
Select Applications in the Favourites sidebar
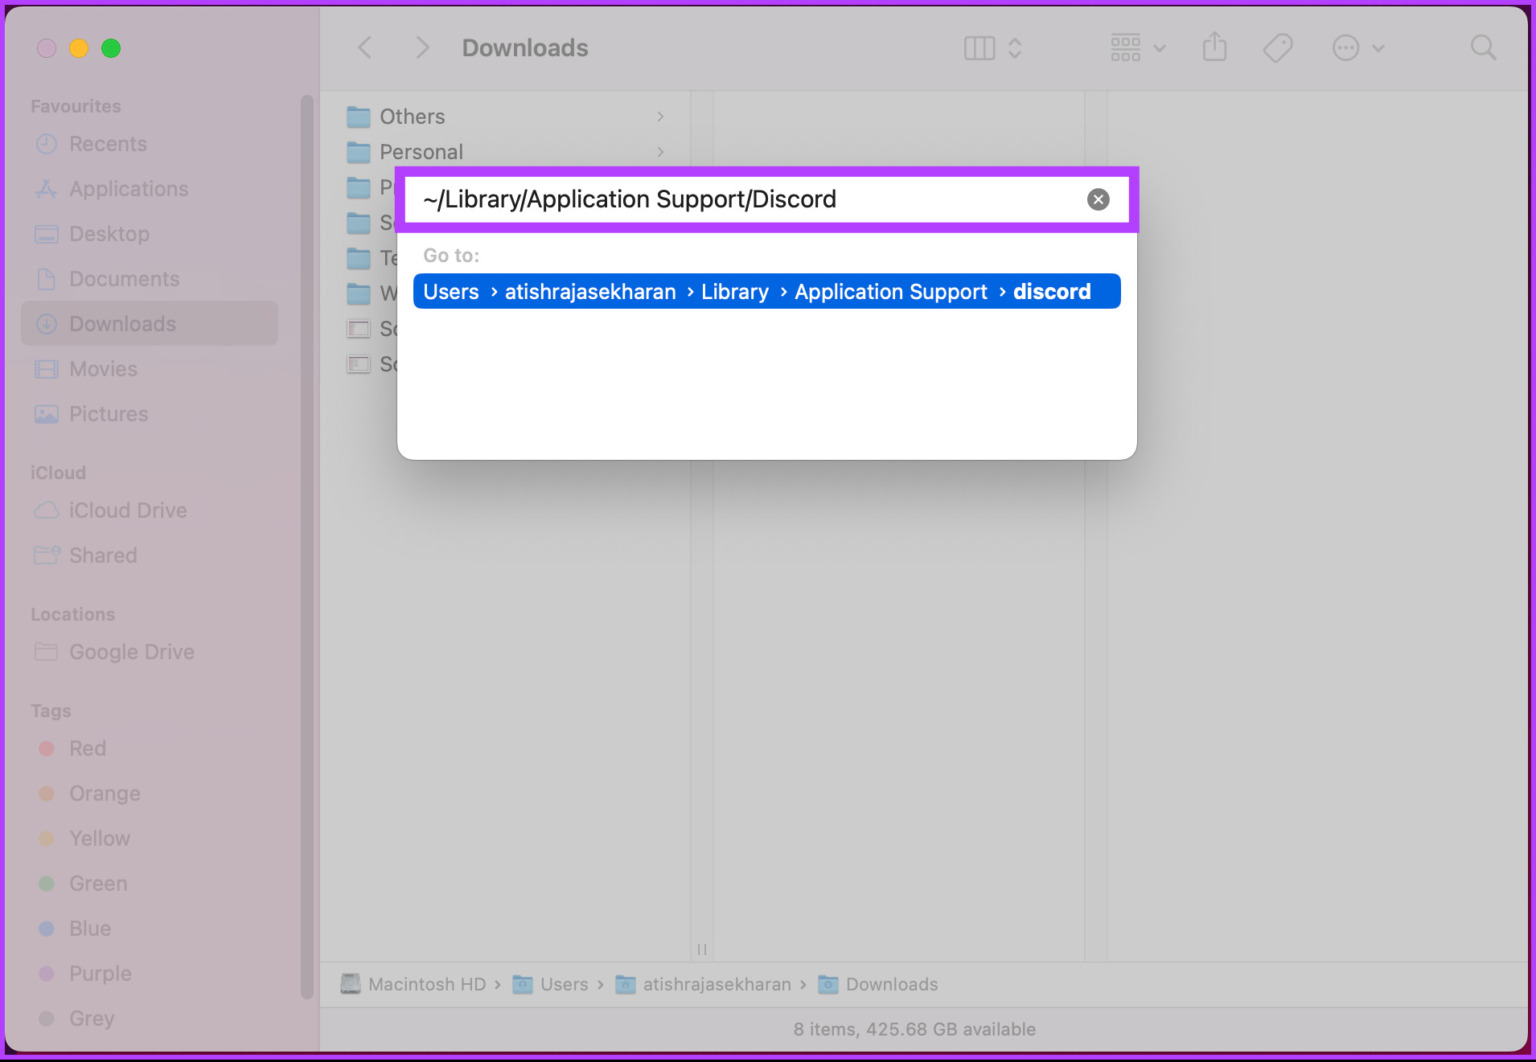pos(128,188)
